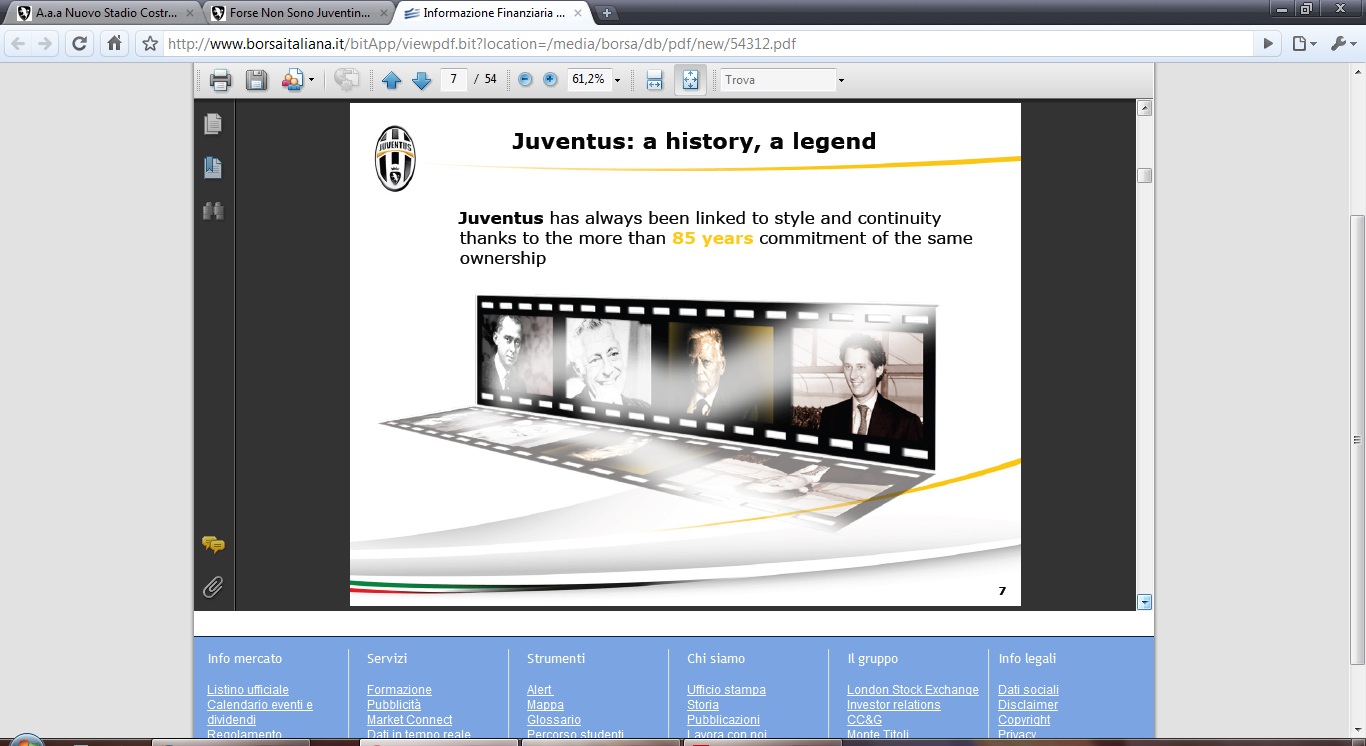The image size is (1366, 746).
Task: Open the wrench customize menu
Action: tap(1341, 44)
